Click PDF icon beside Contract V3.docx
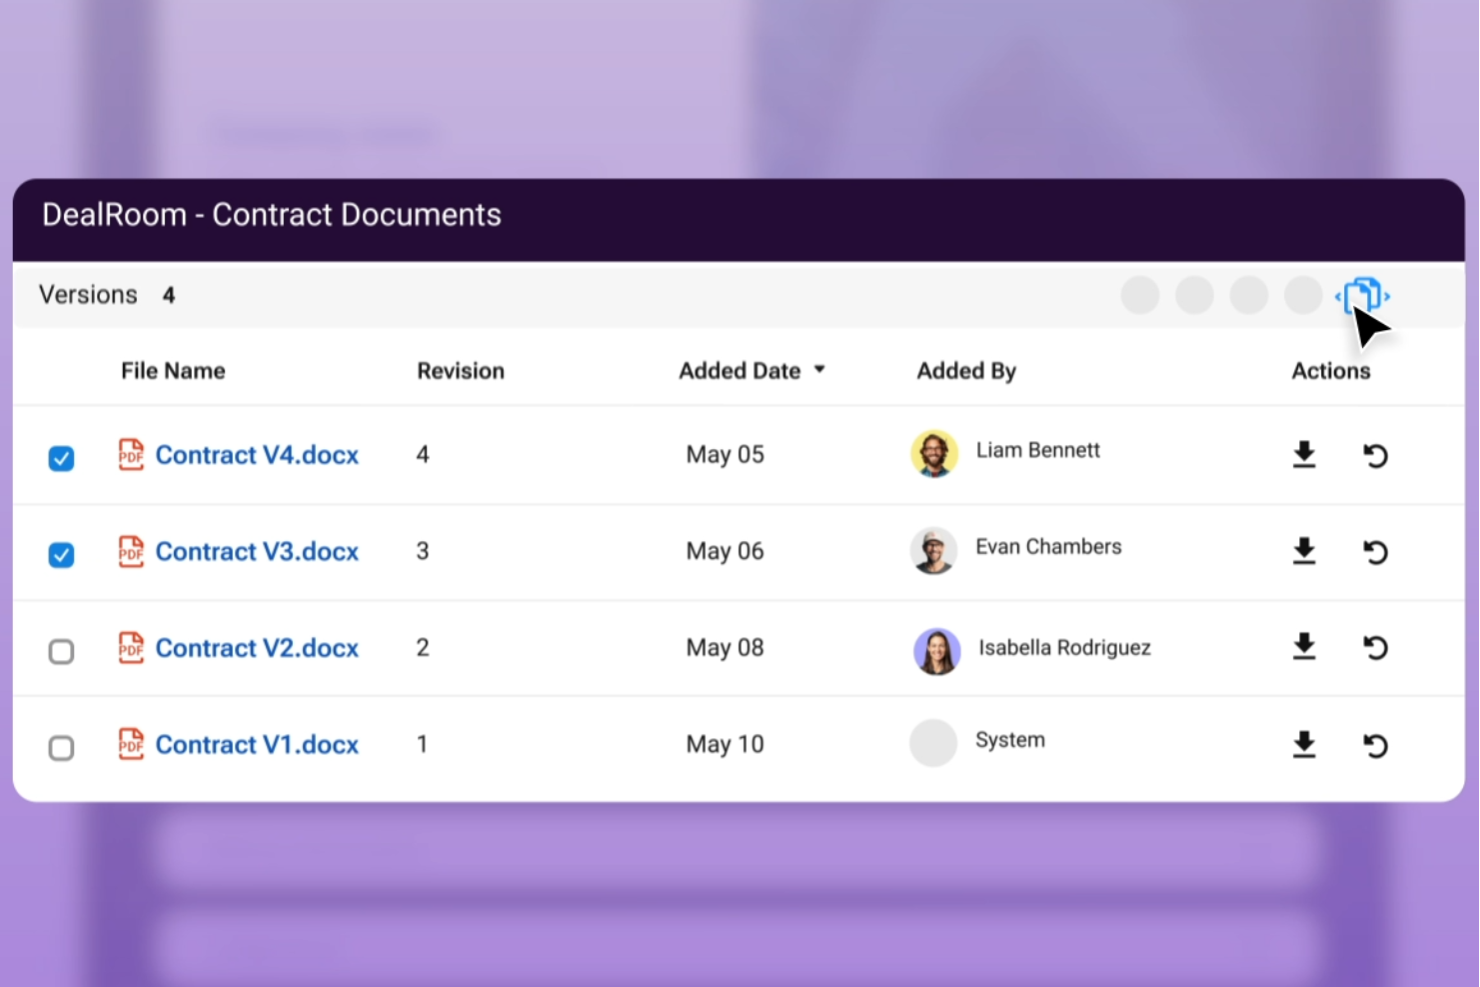Screen dimensions: 1480x987 [131, 551]
